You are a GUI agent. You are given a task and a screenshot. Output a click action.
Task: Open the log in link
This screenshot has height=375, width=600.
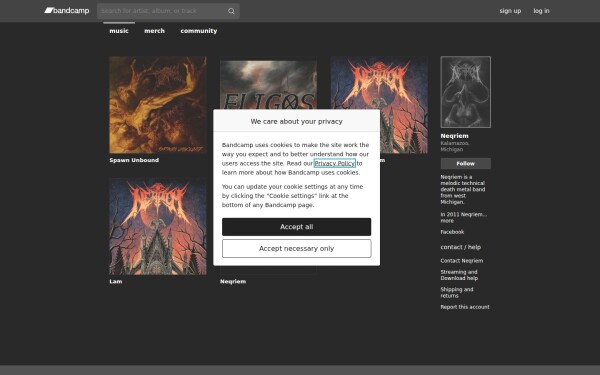click(541, 11)
